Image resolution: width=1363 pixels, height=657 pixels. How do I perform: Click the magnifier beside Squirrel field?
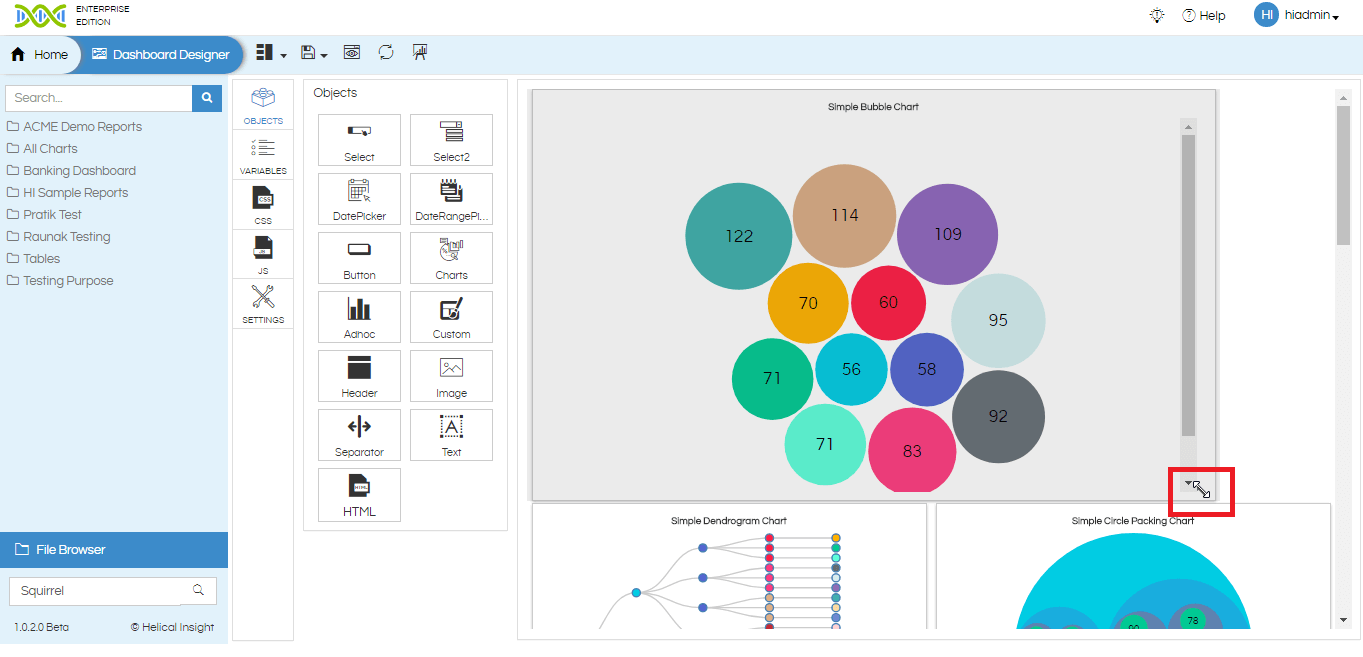coord(199,590)
